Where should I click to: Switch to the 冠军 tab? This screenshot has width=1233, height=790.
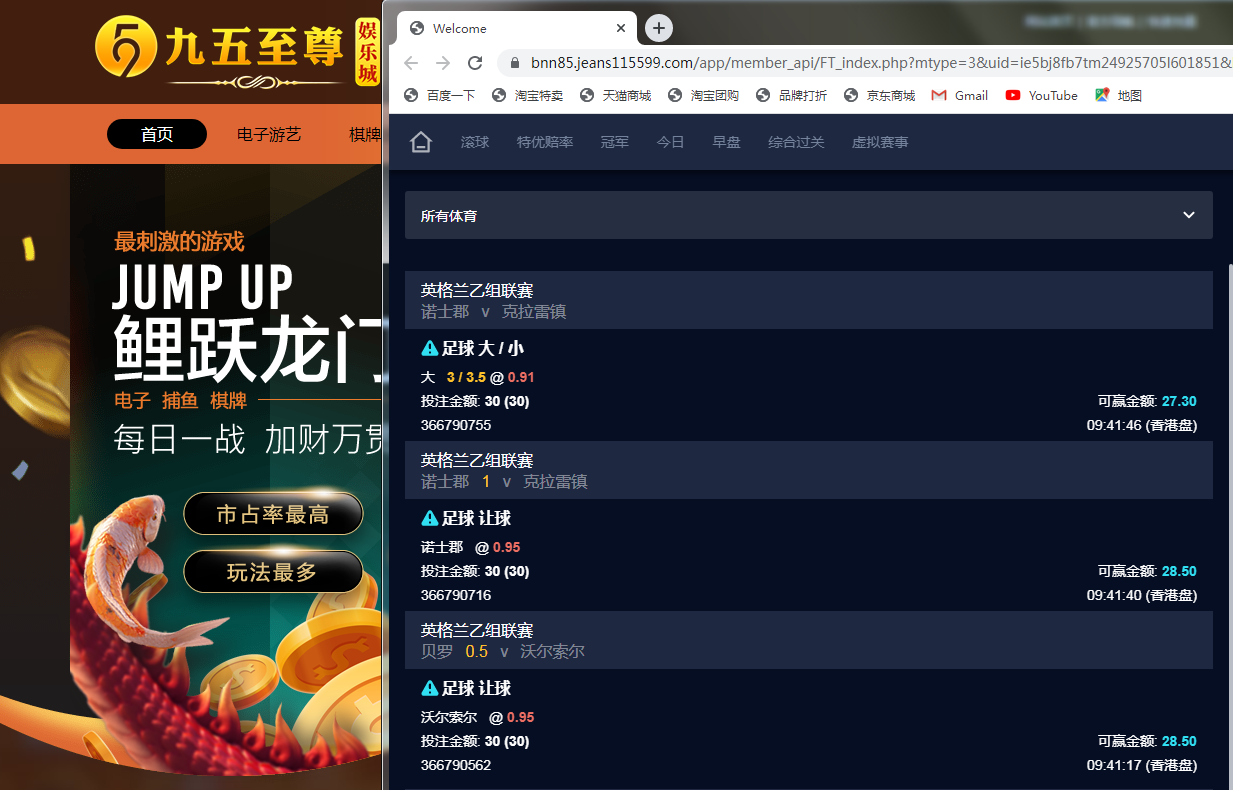pos(615,142)
